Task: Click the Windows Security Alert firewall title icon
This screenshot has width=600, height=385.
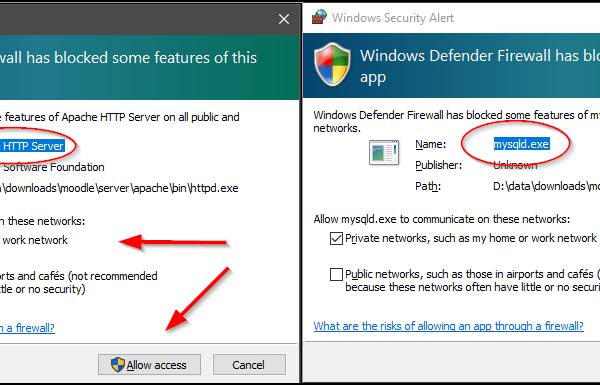Action: 319,17
